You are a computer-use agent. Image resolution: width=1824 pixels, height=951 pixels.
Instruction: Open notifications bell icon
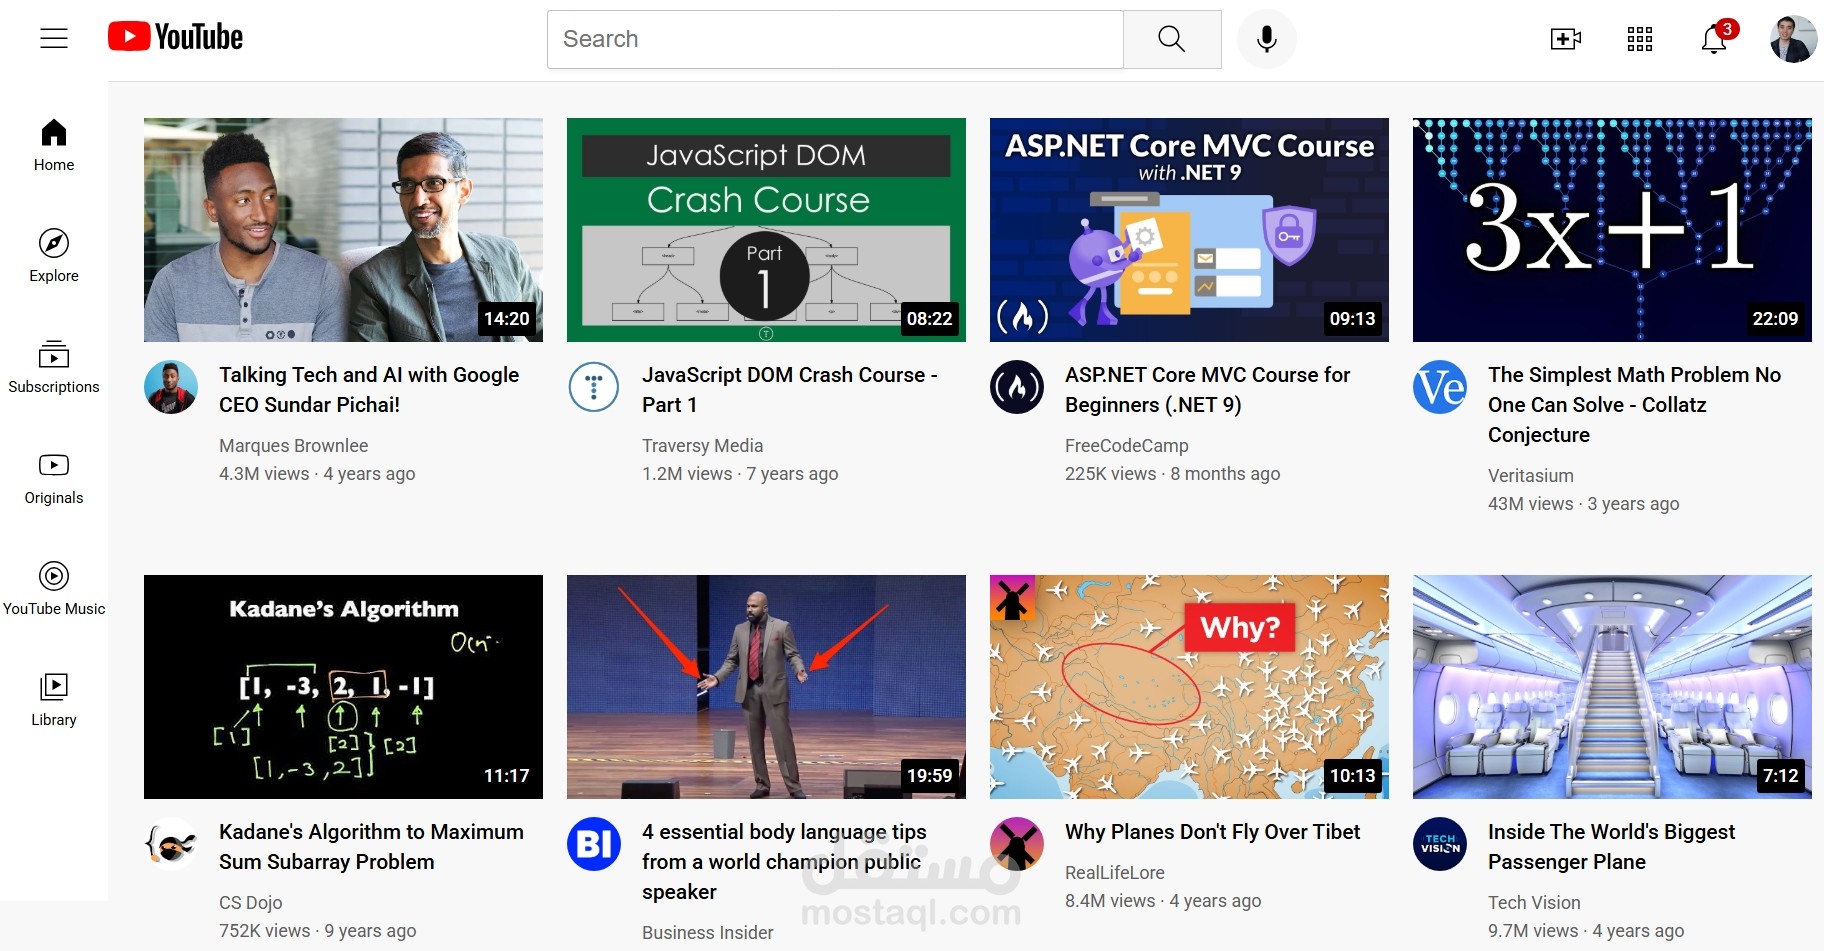click(1715, 39)
